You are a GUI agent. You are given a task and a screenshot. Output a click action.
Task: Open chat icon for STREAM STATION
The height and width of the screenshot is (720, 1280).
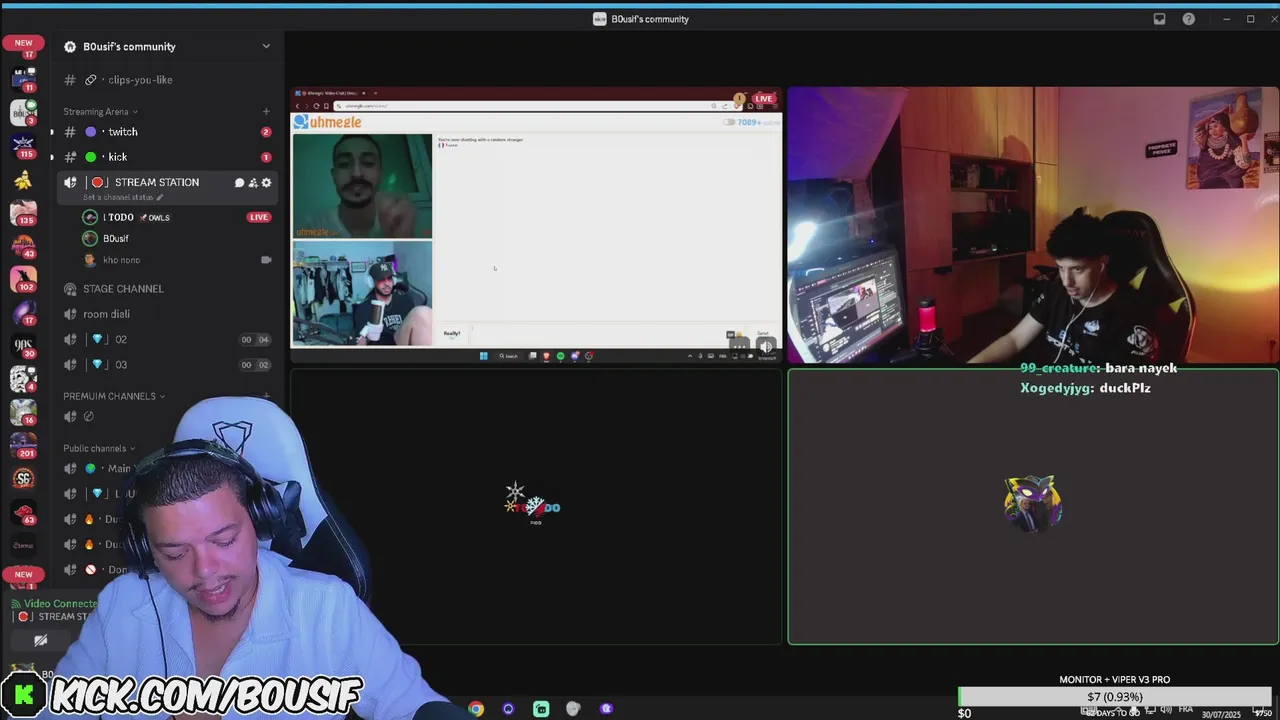point(239,183)
